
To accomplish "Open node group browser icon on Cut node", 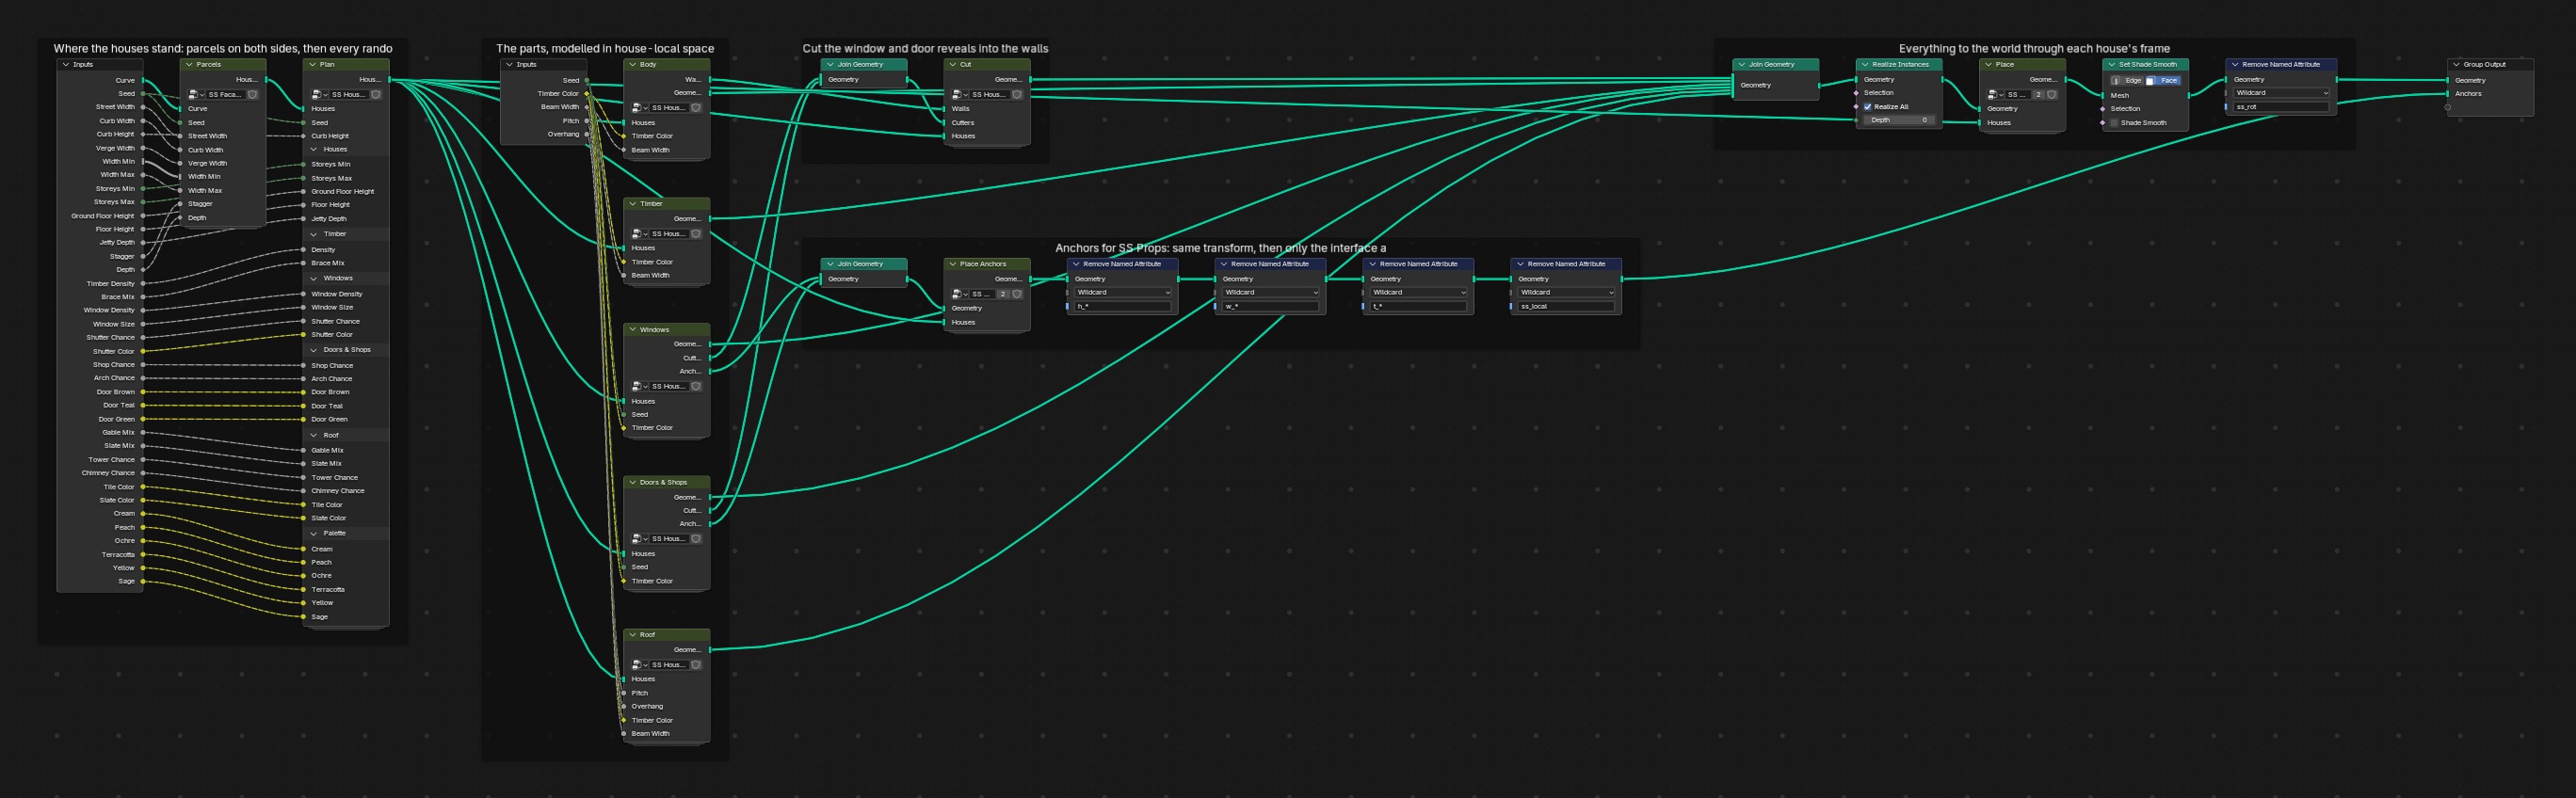I will [x=959, y=94].
